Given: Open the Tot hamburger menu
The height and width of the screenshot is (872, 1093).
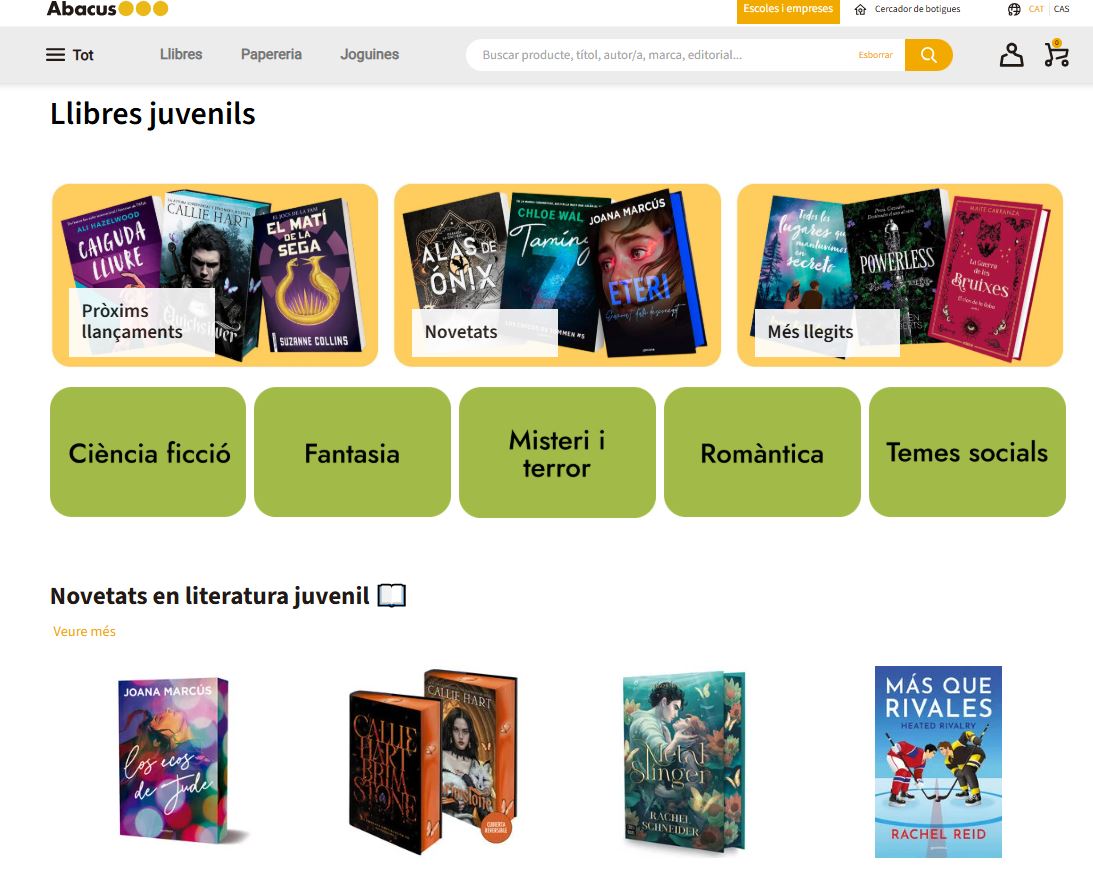Looking at the screenshot, I should point(69,55).
